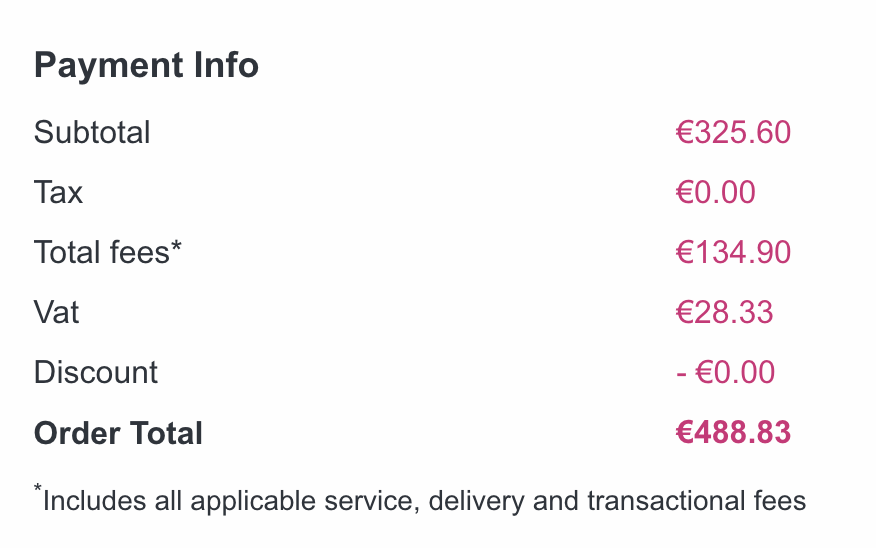
Task: Click the footnote asterisk before Includes
Action: (x=38, y=489)
